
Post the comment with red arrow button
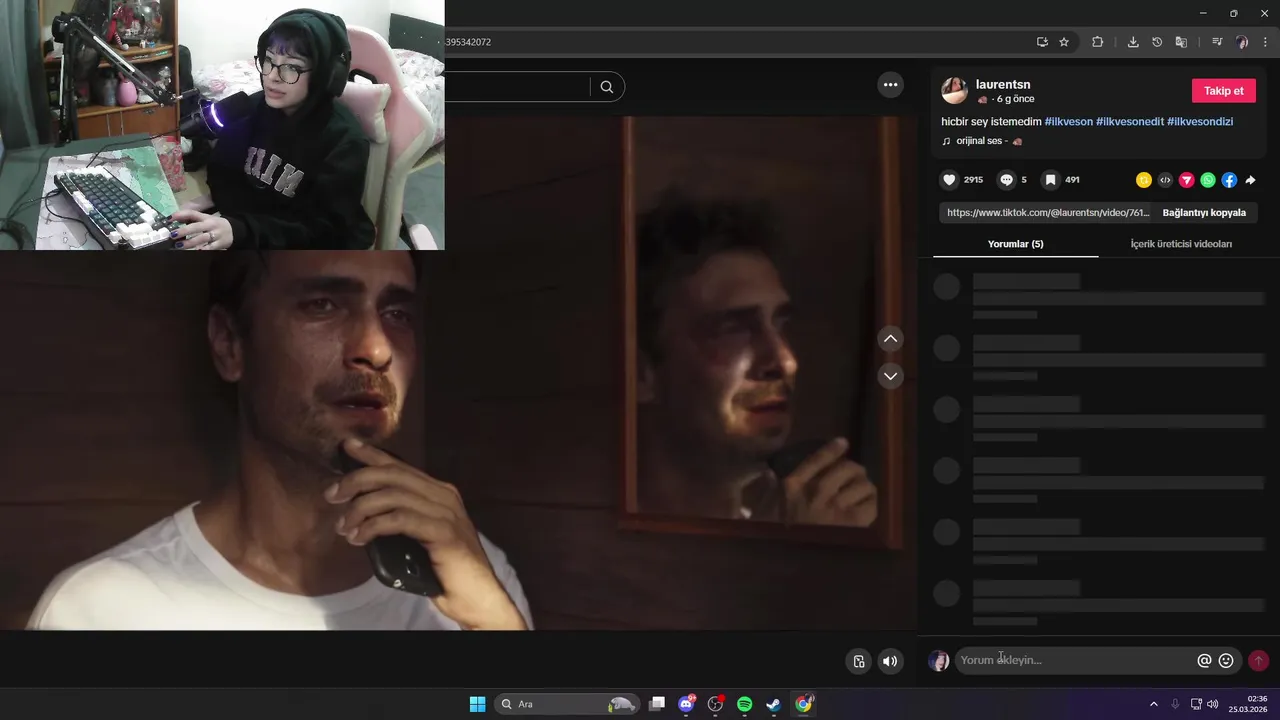click(x=1258, y=660)
